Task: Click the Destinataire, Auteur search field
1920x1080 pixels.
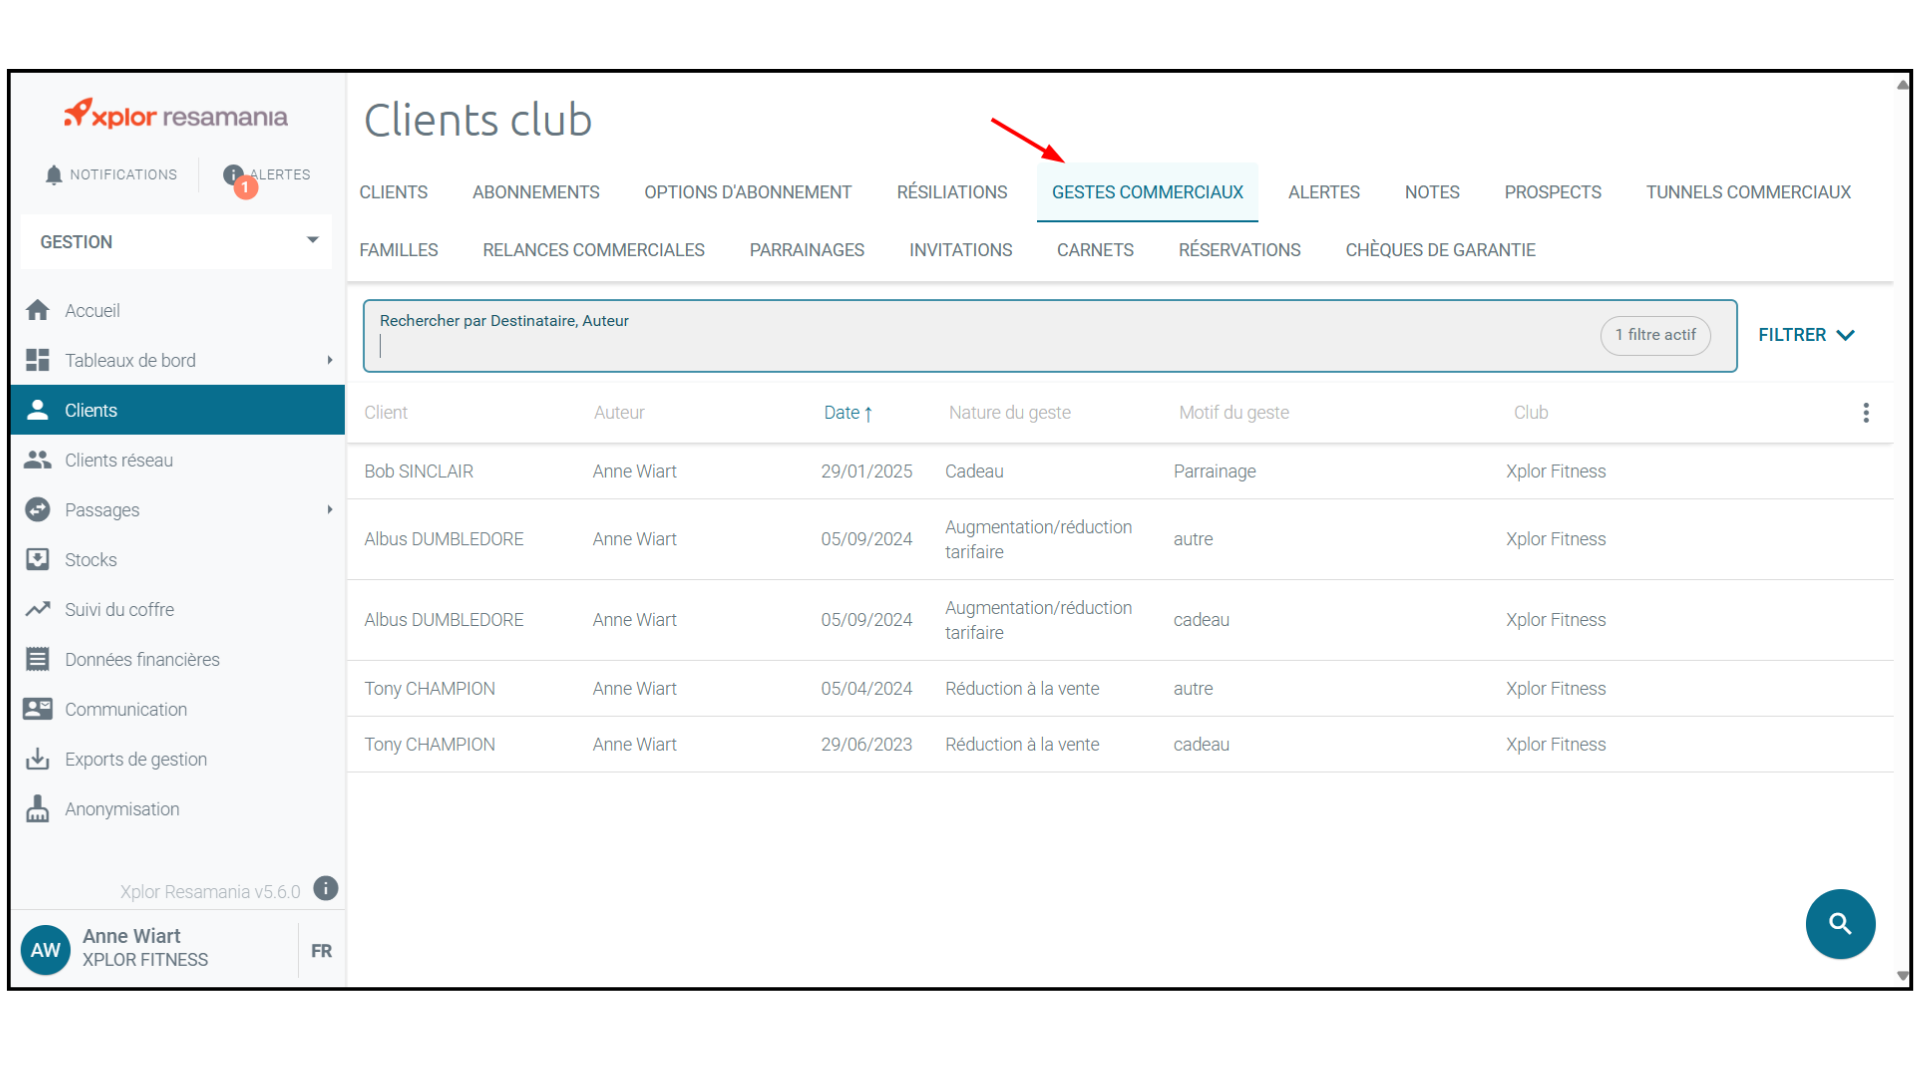Action: 980,345
